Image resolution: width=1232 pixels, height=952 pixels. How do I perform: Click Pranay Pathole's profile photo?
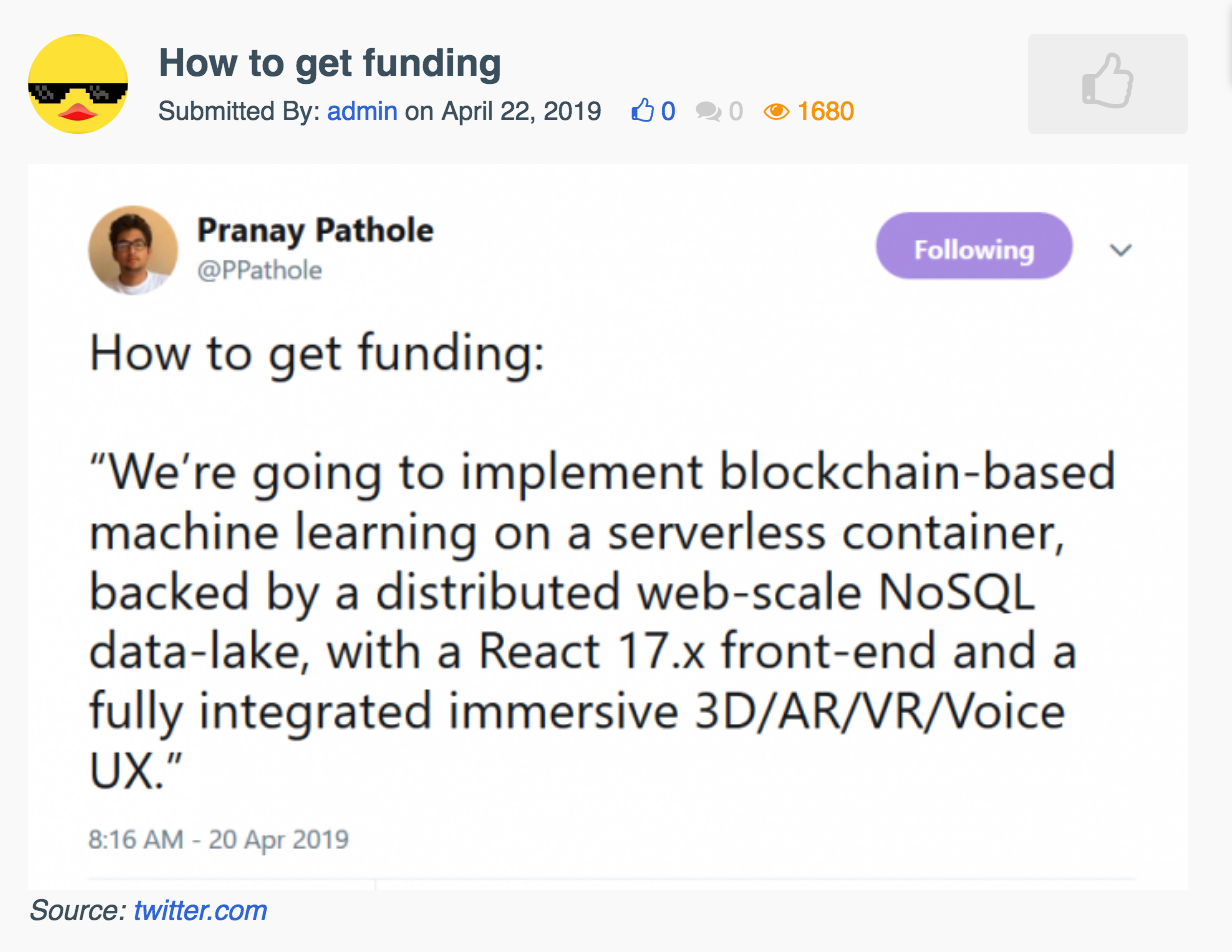pyautogui.click(x=133, y=250)
